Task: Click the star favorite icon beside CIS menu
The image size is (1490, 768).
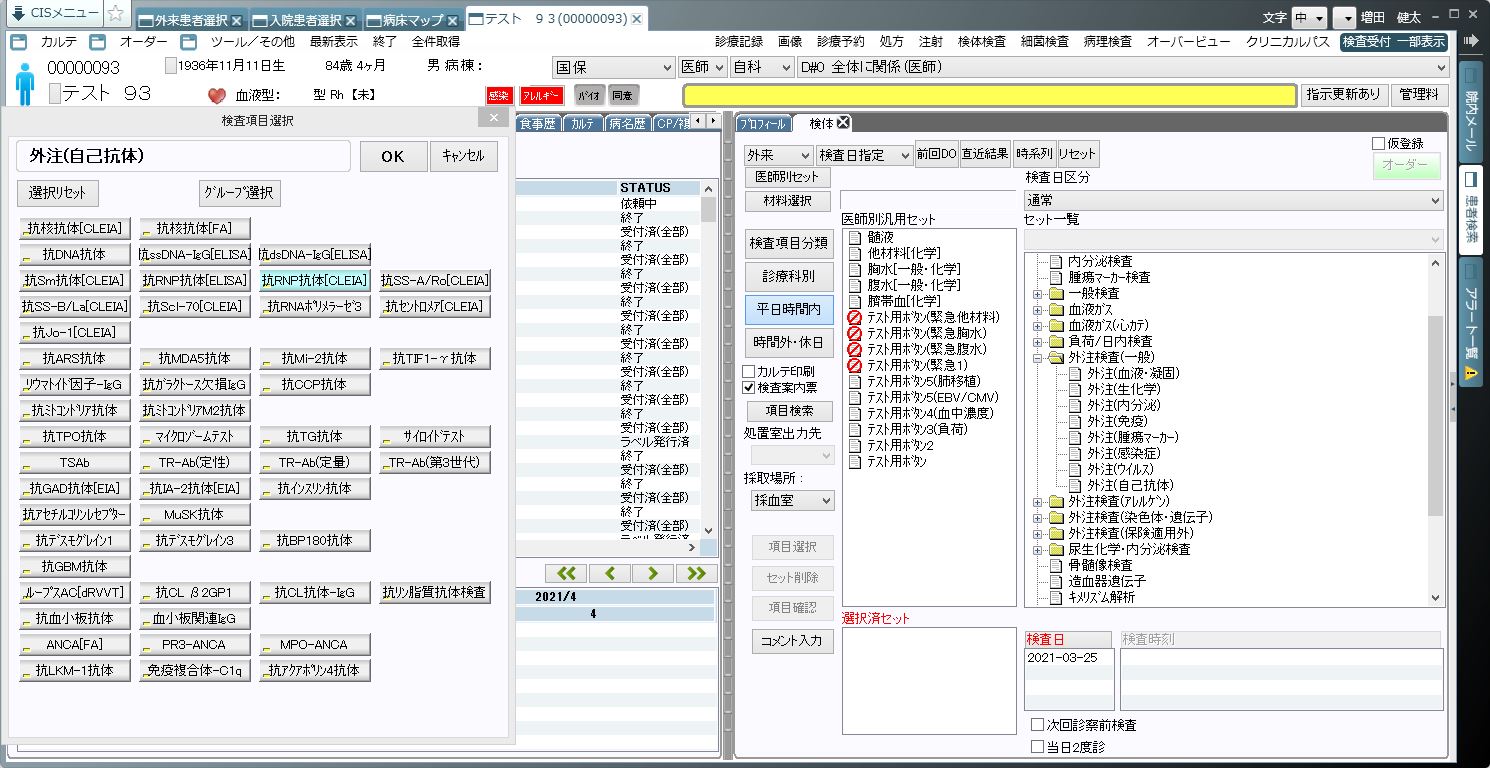Action: (x=116, y=14)
